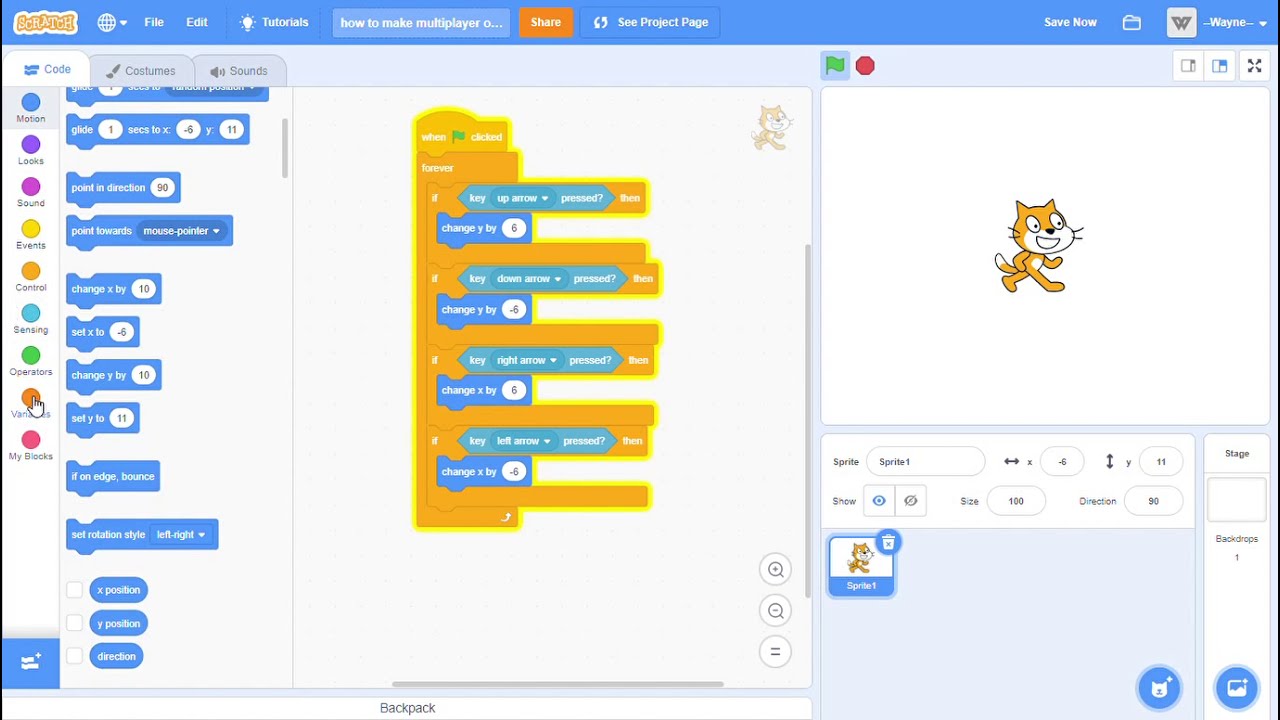This screenshot has height=720, width=1280.
Task: Check the y position reporter checkbox
Action: click(x=74, y=623)
